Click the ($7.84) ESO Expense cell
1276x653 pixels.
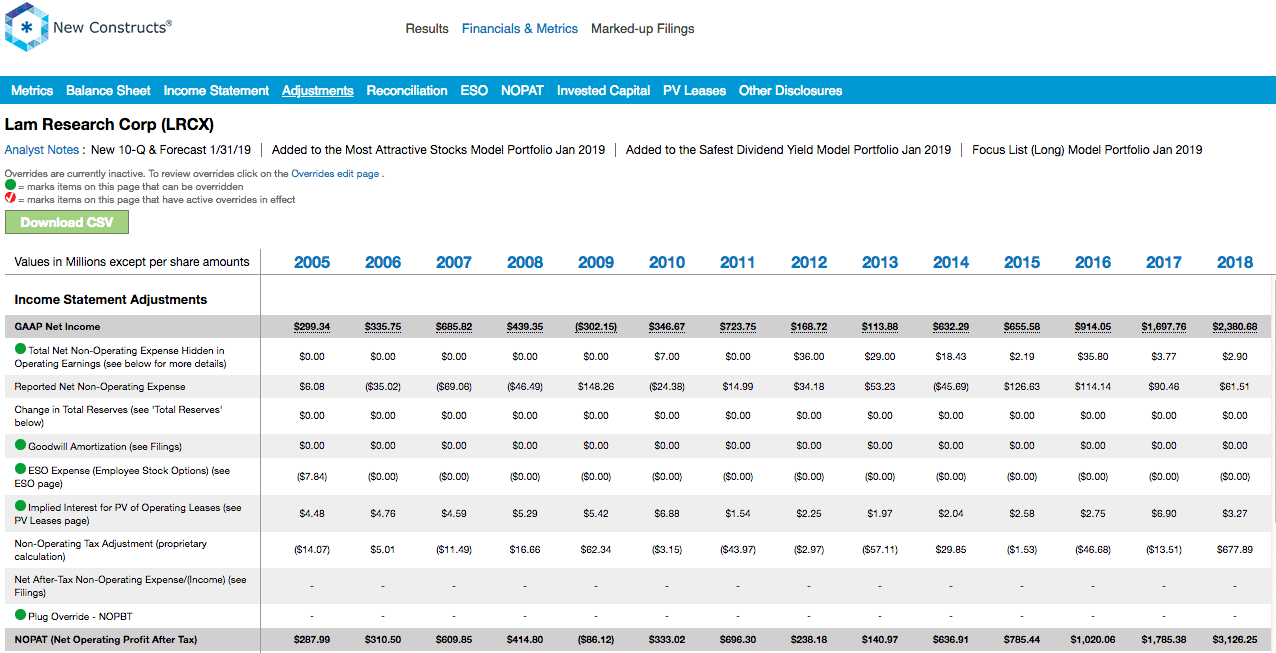pos(312,477)
